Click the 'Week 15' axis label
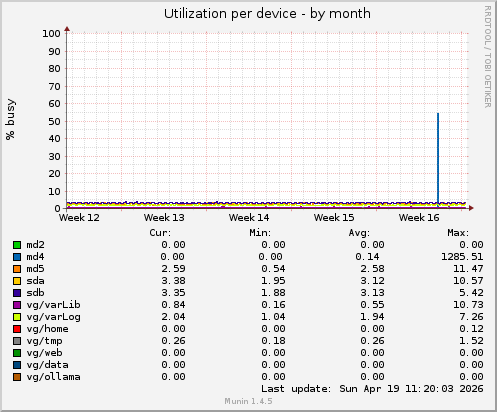The width and height of the screenshot is (497, 412). (x=334, y=218)
